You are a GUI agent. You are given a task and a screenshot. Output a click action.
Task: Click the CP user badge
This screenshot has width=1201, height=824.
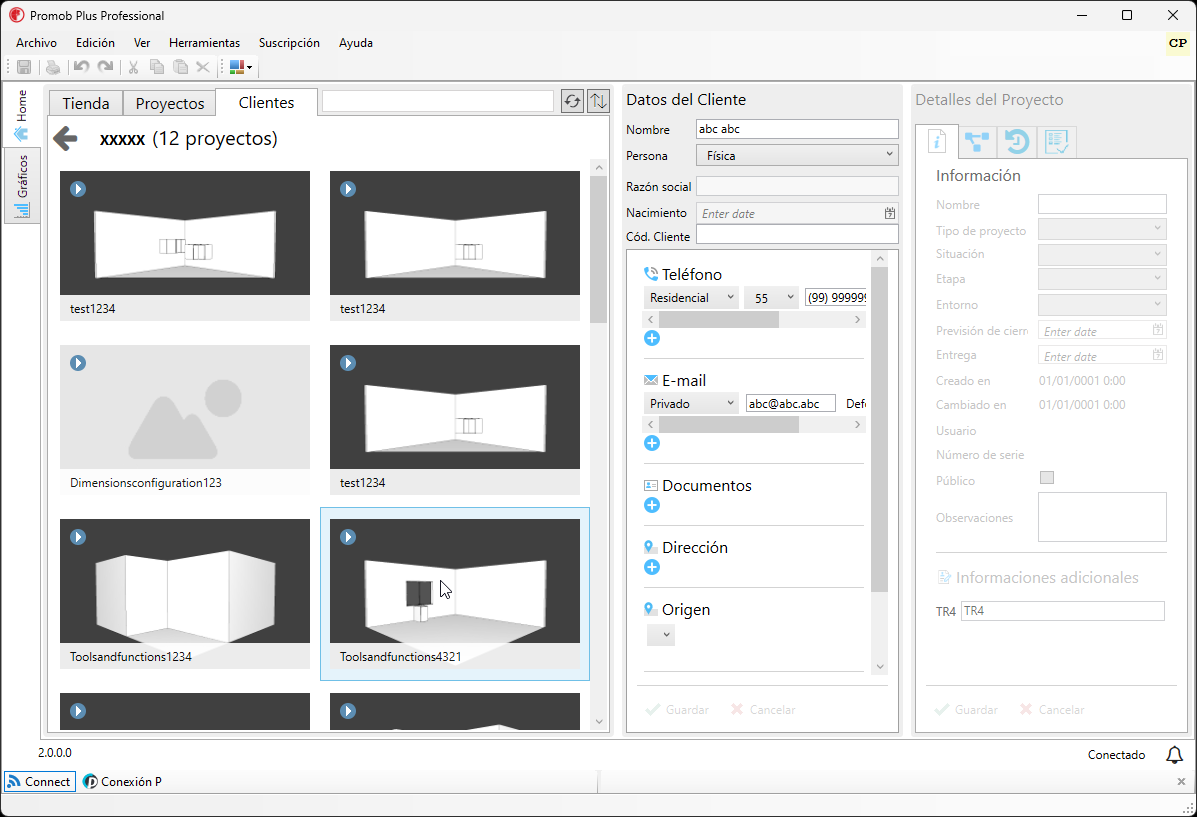click(x=1177, y=43)
